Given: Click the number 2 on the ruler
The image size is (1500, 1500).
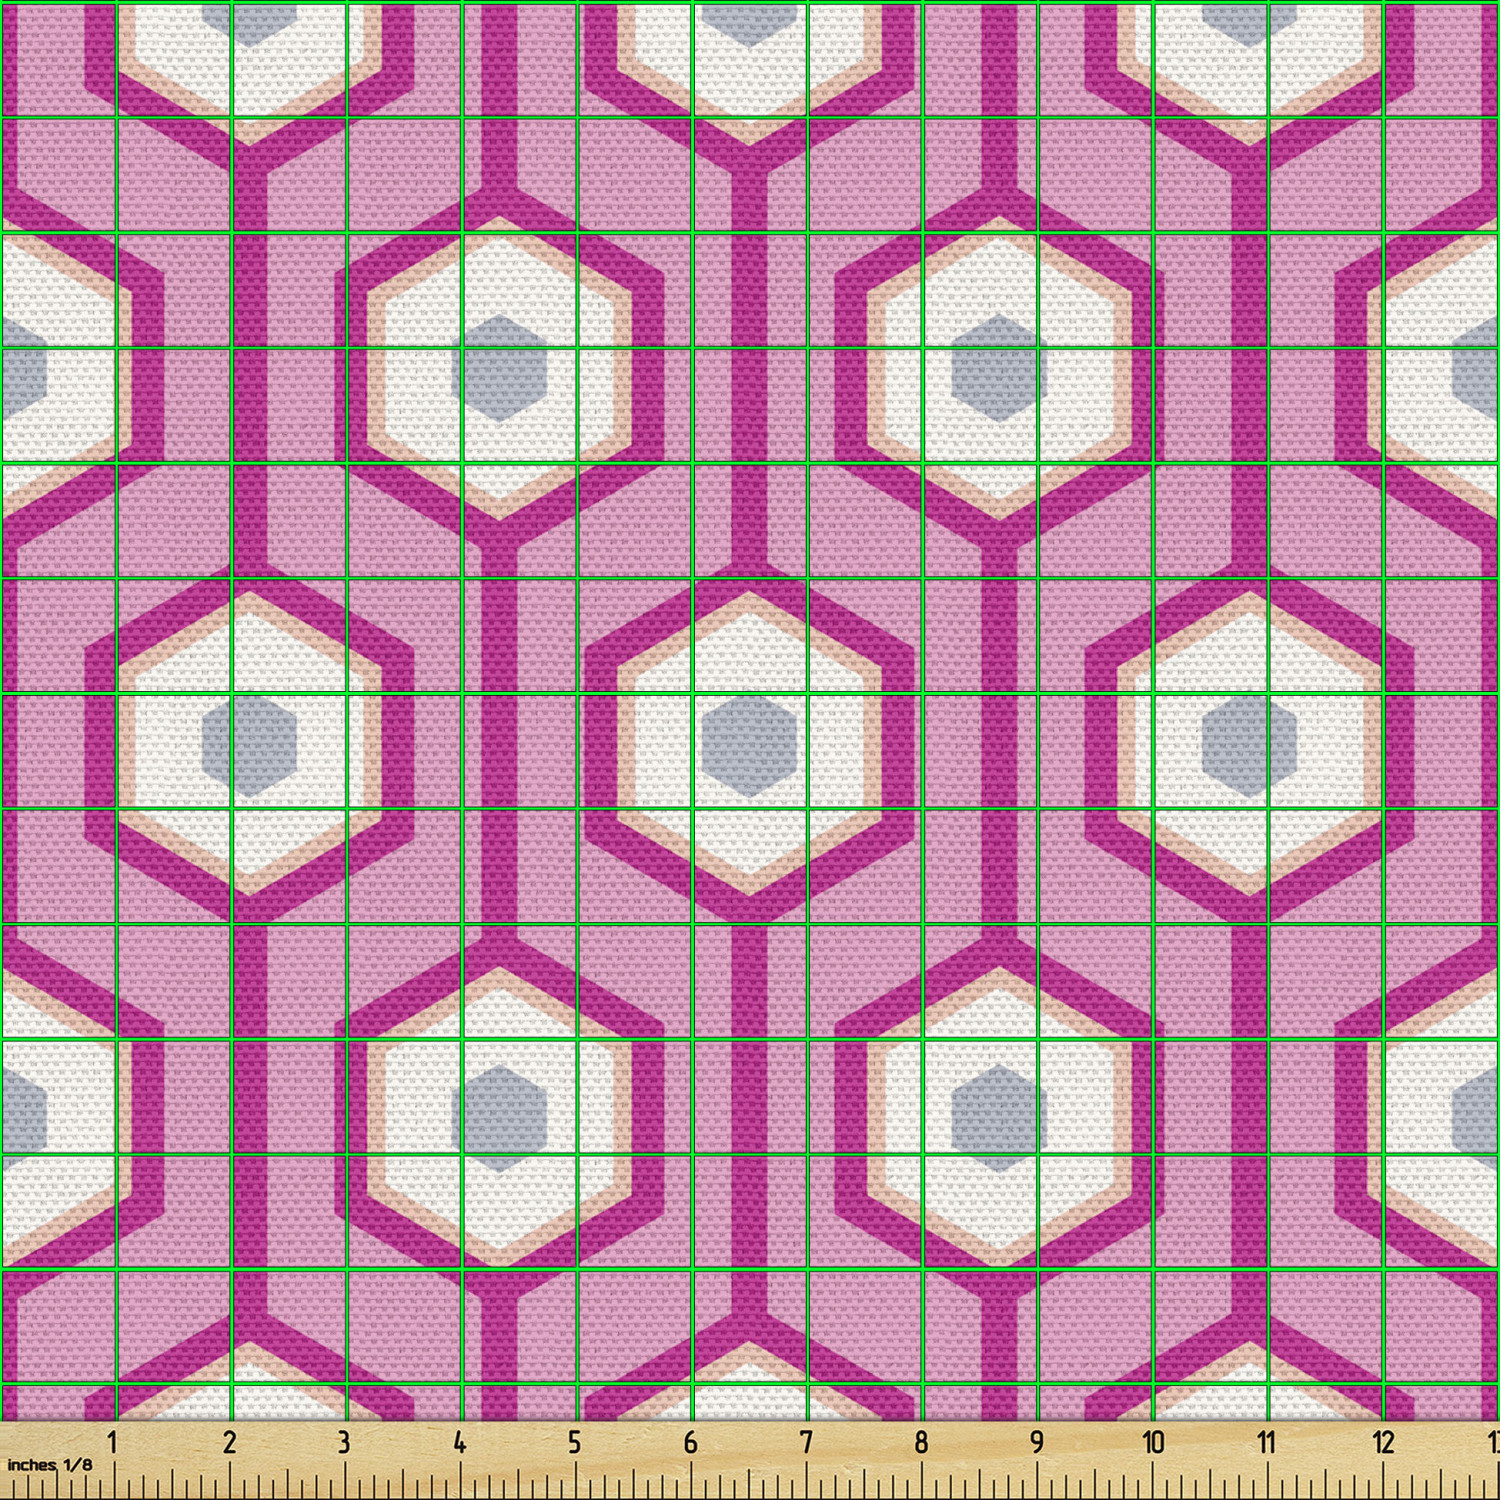Looking at the screenshot, I should (229, 1442).
